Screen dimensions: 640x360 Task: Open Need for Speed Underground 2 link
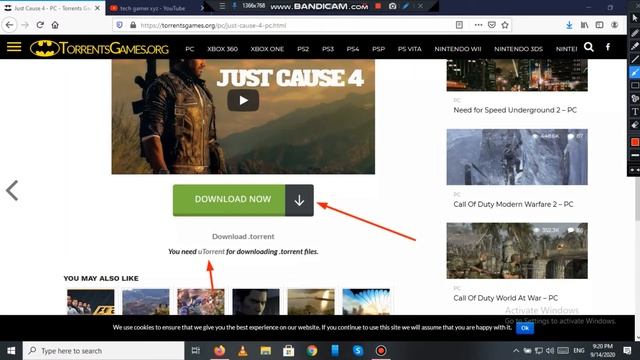(x=515, y=110)
